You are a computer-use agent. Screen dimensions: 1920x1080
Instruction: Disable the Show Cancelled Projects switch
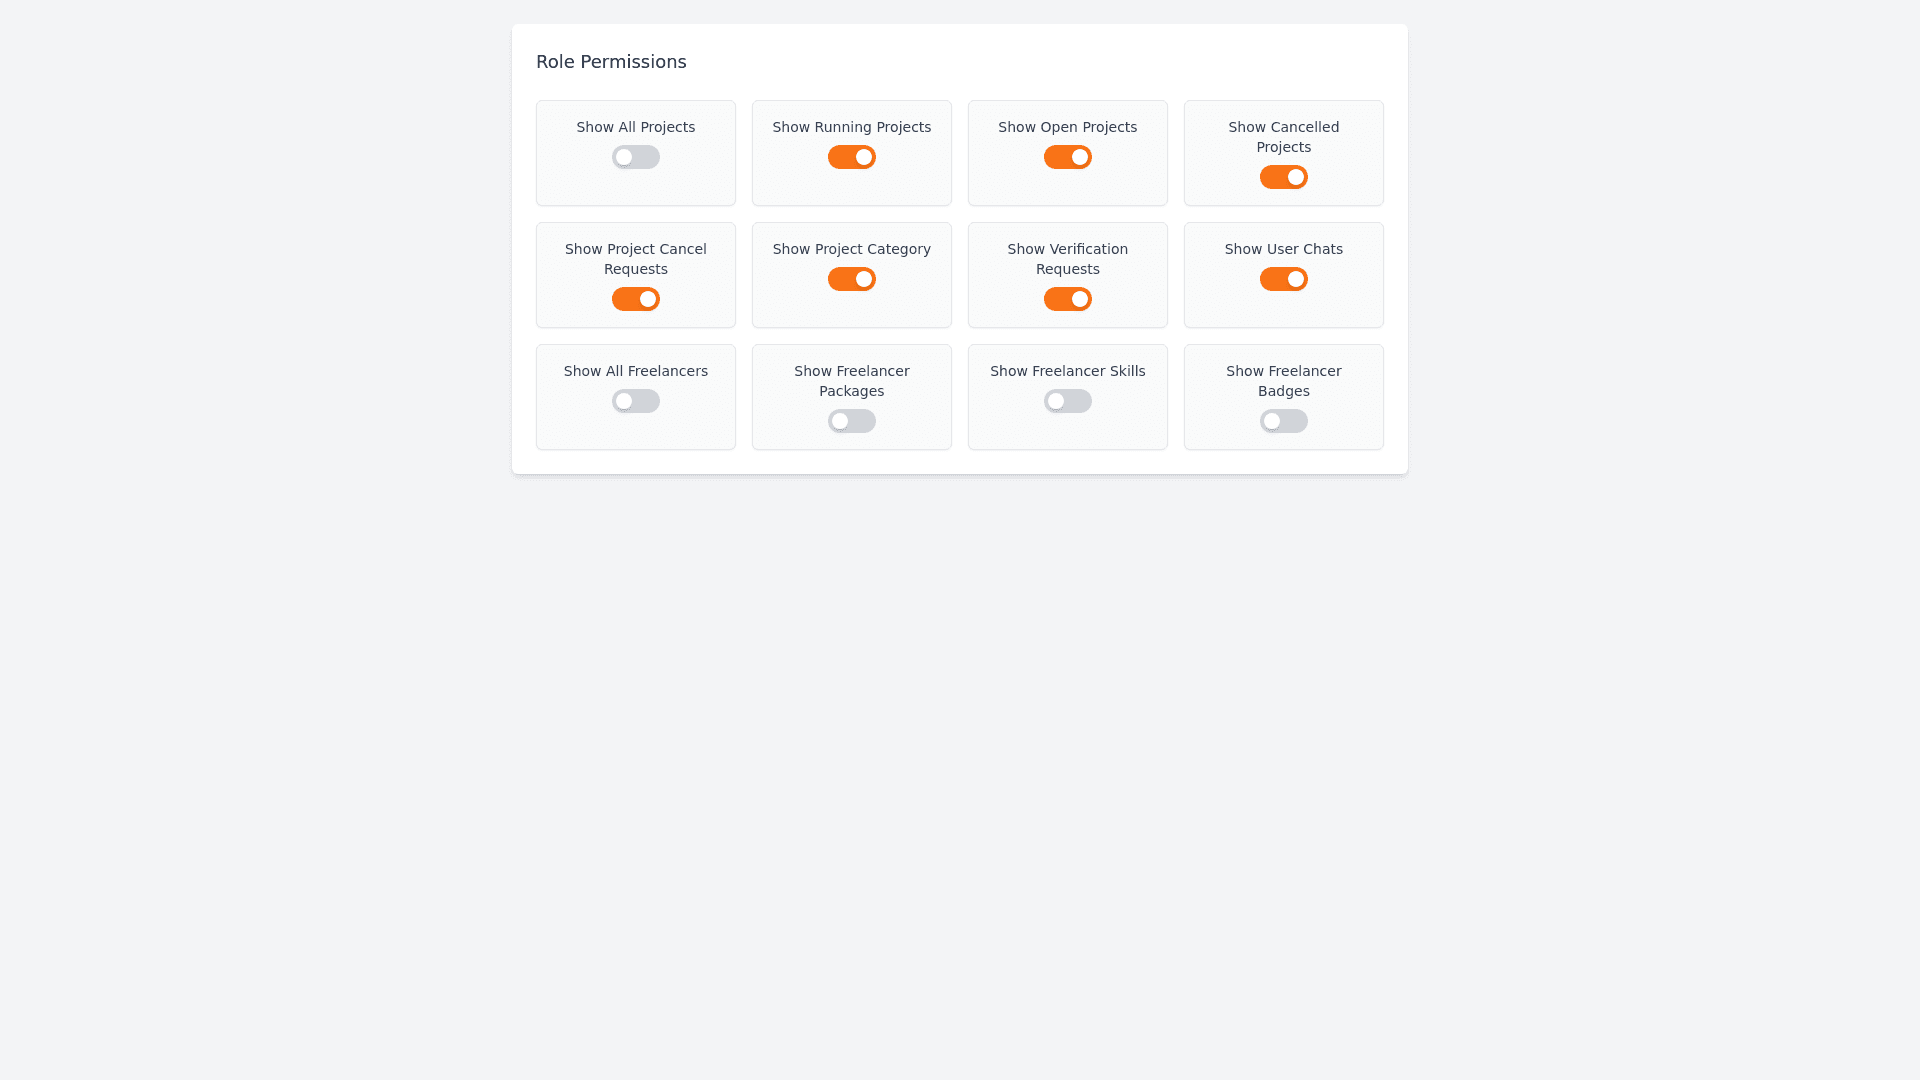pyautogui.click(x=1284, y=177)
